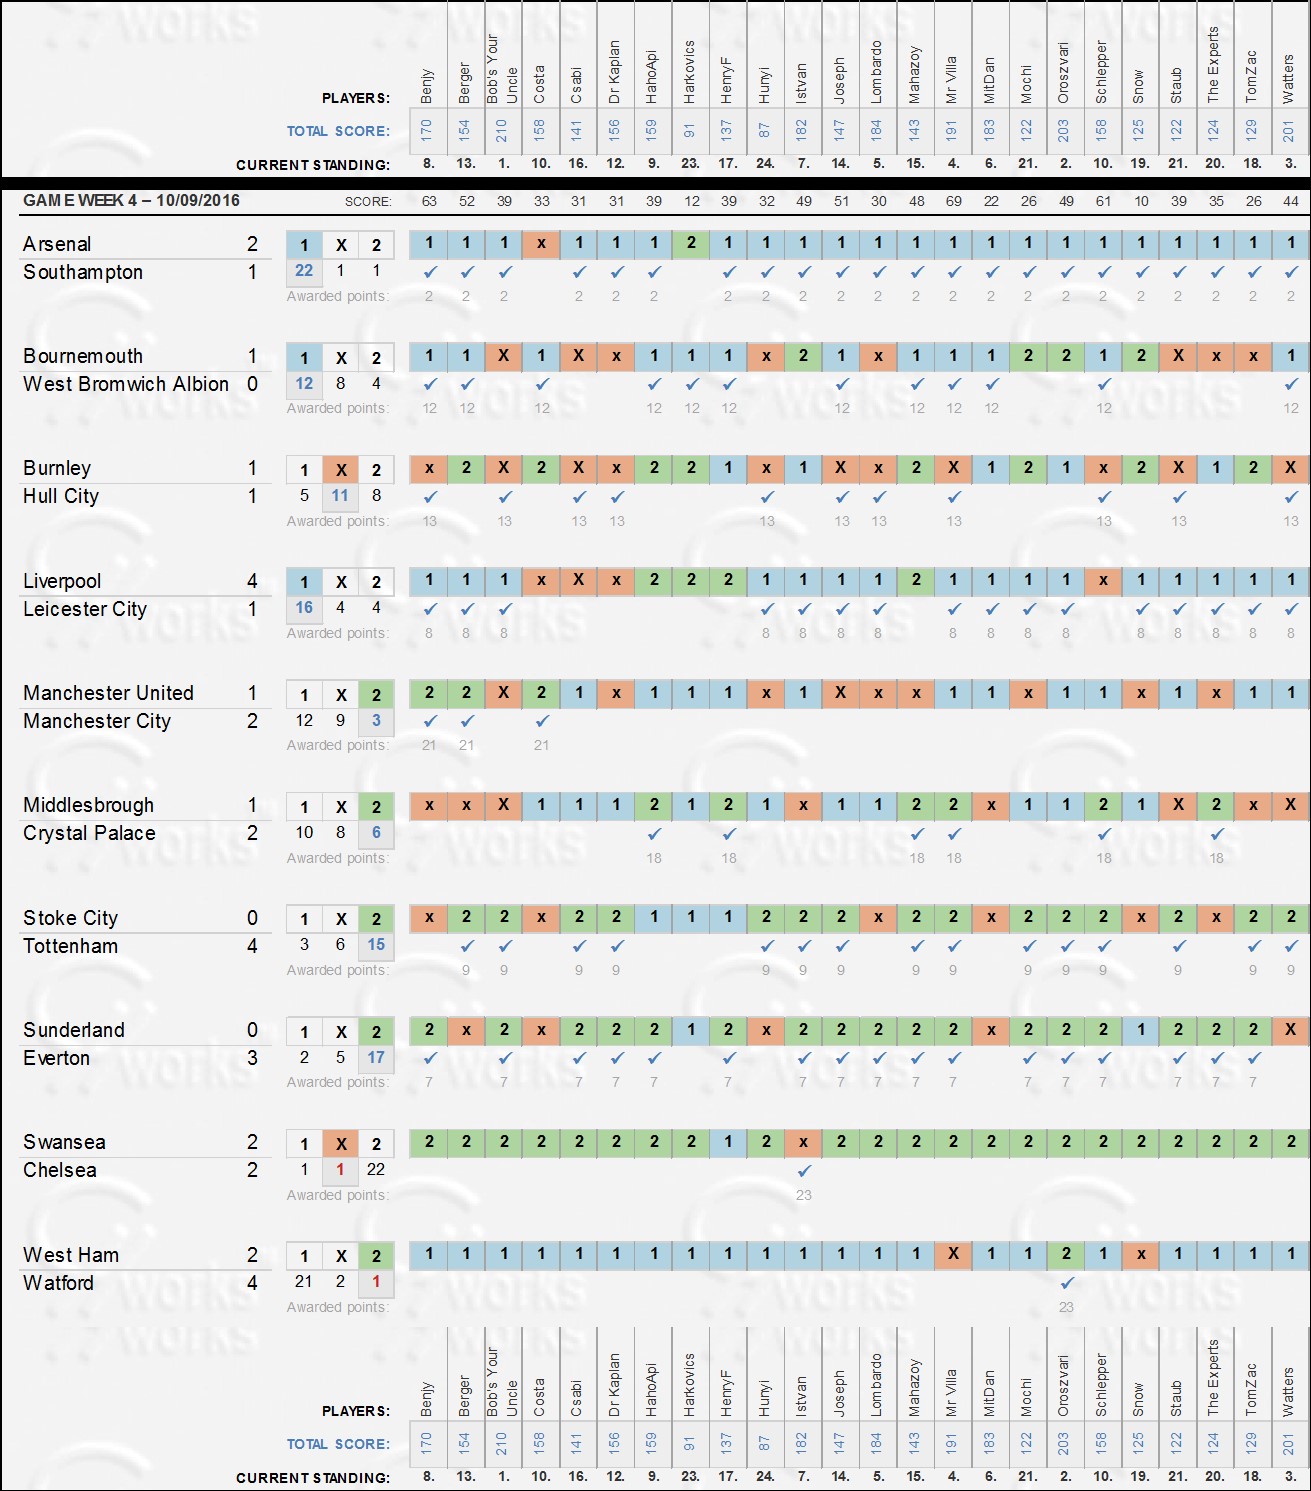This screenshot has height=1491, width=1311.
Task: Click the Tottenham team name
Action: pyautogui.click(x=71, y=946)
